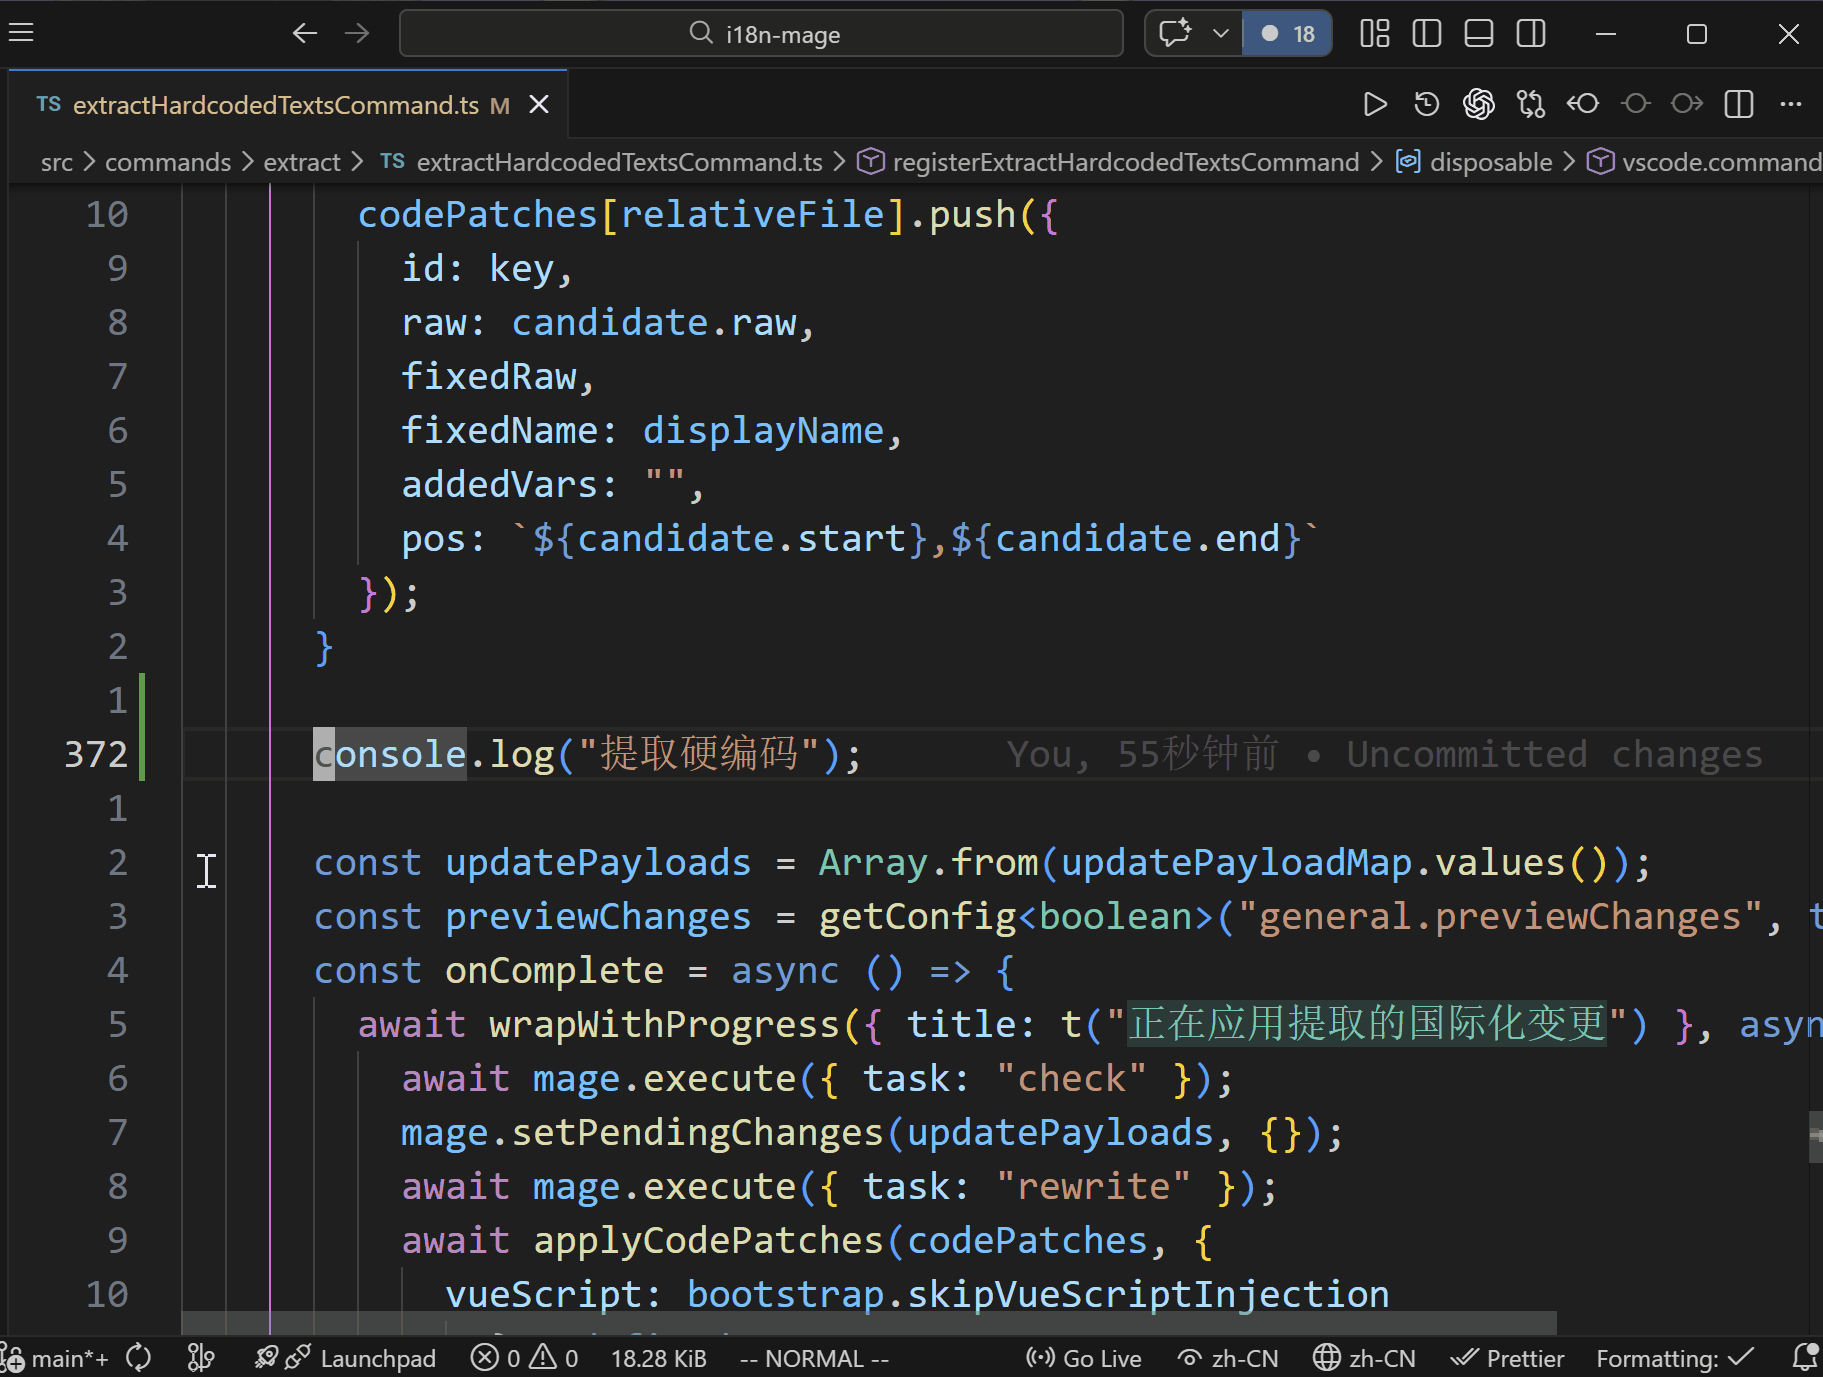The height and width of the screenshot is (1377, 1823).
Task: Open the hamburger application menu
Action: point(21,33)
